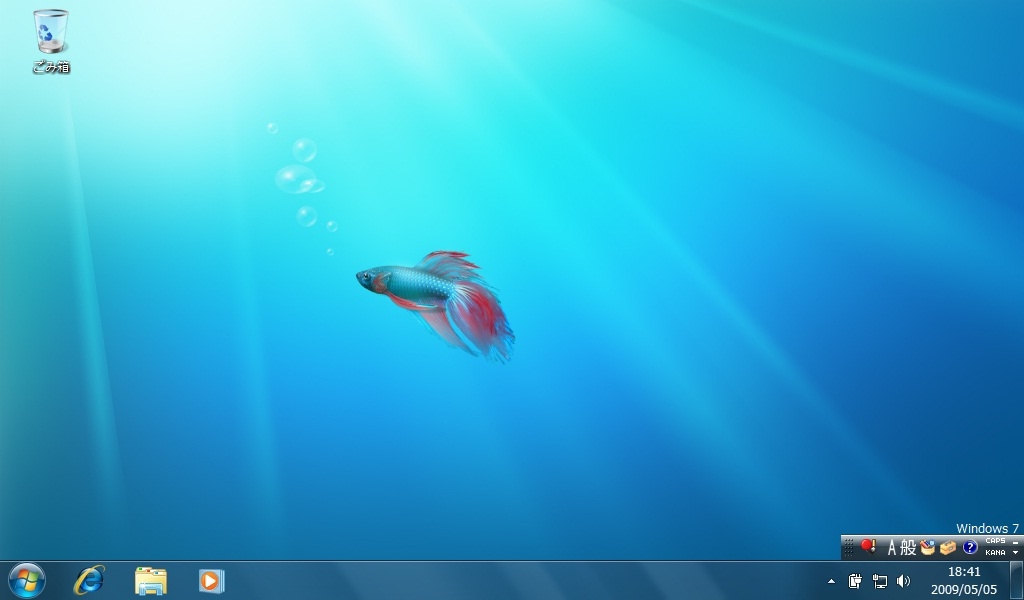Viewport: 1024px width, 600px height.
Task: Open IME help question mark icon
Action: [x=970, y=547]
